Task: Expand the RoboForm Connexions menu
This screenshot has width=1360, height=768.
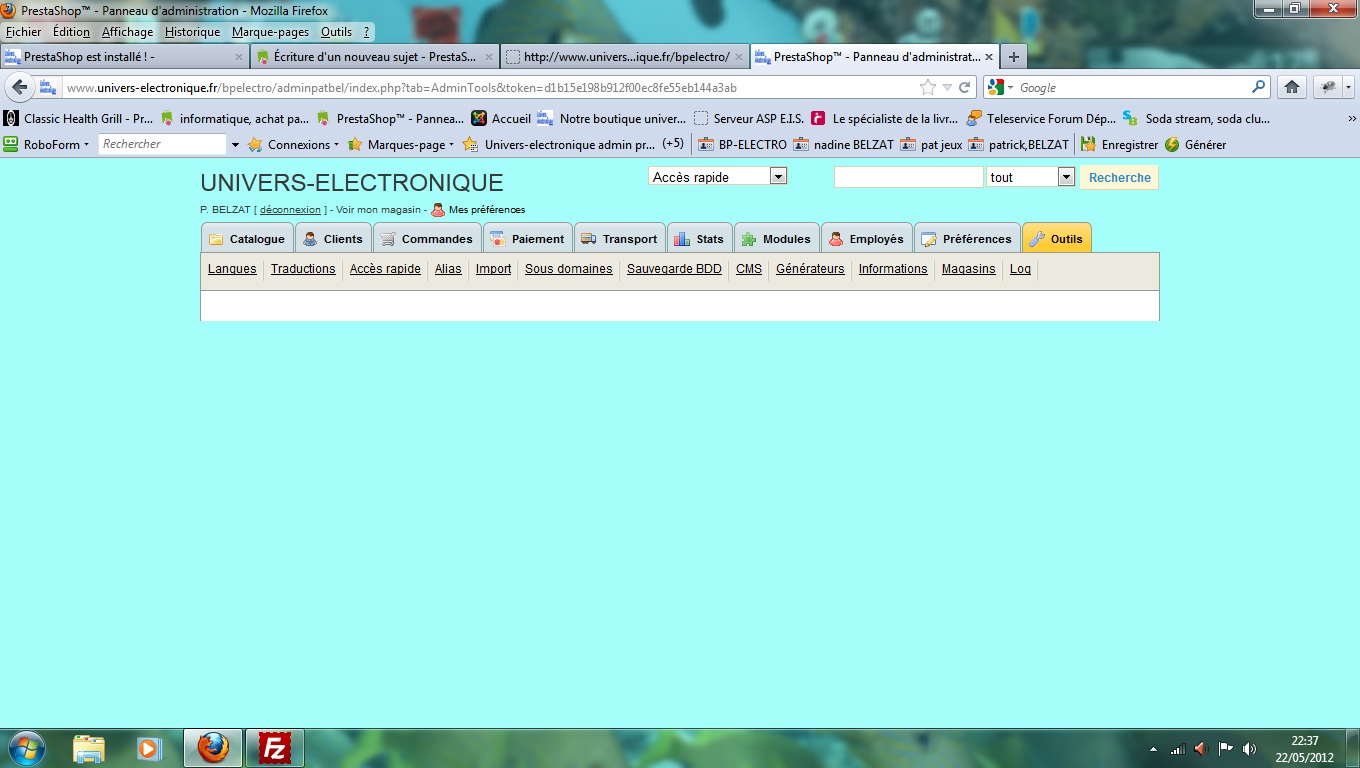Action: (293, 144)
